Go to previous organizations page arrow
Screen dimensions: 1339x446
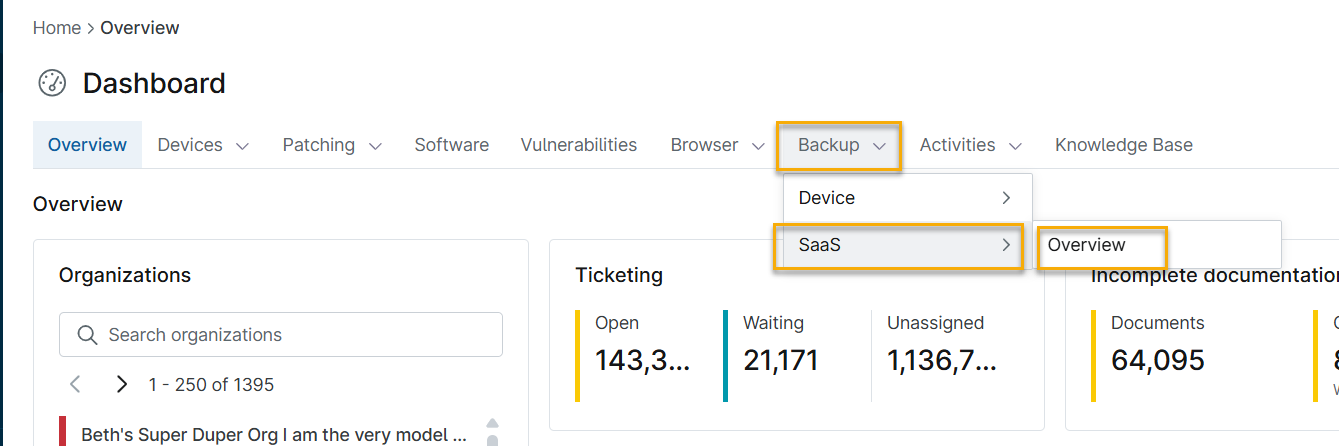tap(75, 384)
